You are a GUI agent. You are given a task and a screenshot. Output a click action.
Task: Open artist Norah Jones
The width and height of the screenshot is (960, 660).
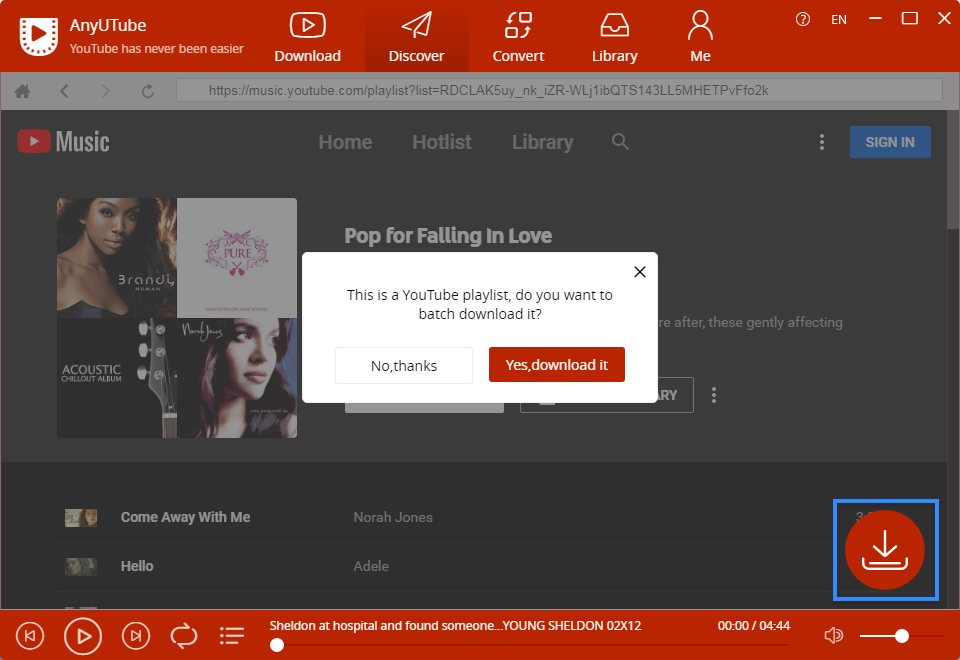pyautogui.click(x=393, y=517)
